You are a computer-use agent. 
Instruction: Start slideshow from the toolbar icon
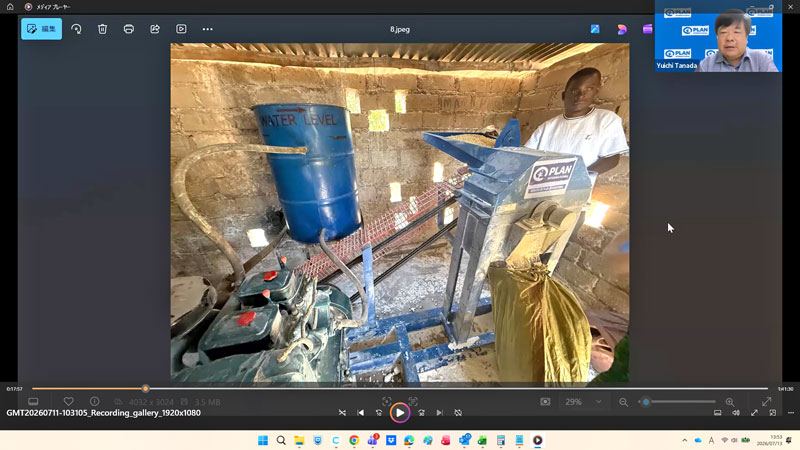tap(181, 29)
